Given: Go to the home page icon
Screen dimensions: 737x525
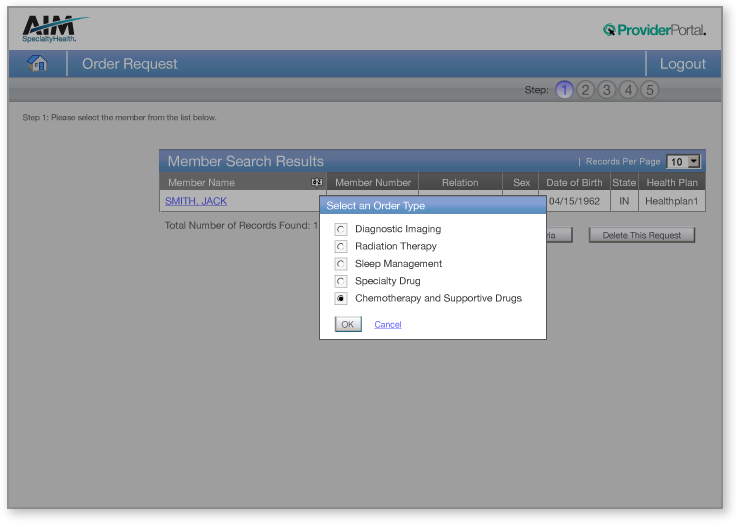Looking at the screenshot, I should [x=37, y=63].
